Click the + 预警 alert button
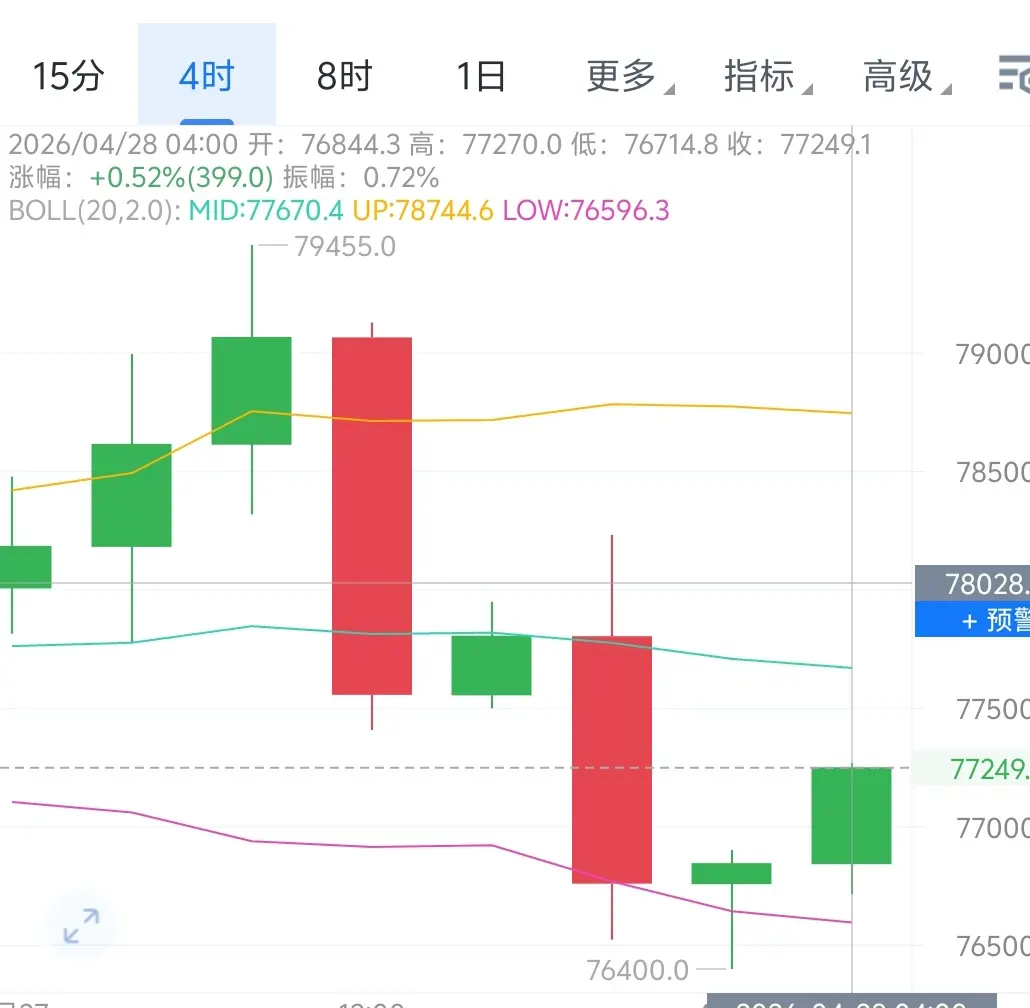Image resolution: width=1030 pixels, height=1008 pixels. (972, 619)
